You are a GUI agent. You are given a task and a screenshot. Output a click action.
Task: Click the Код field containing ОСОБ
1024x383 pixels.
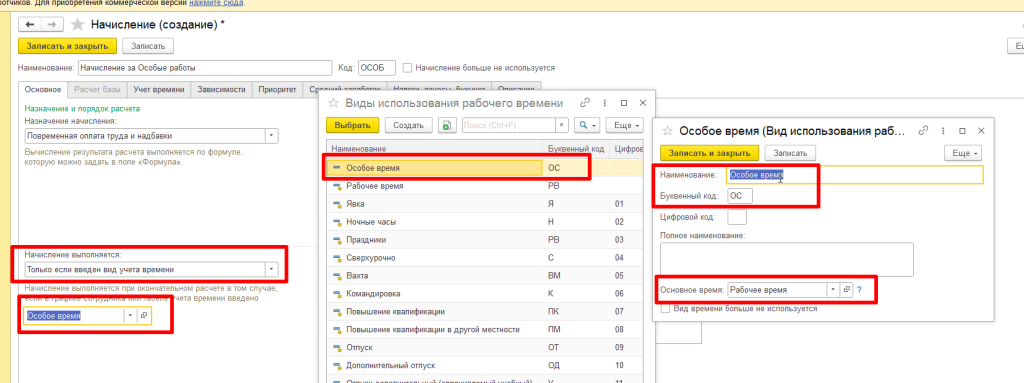tap(377, 67)
